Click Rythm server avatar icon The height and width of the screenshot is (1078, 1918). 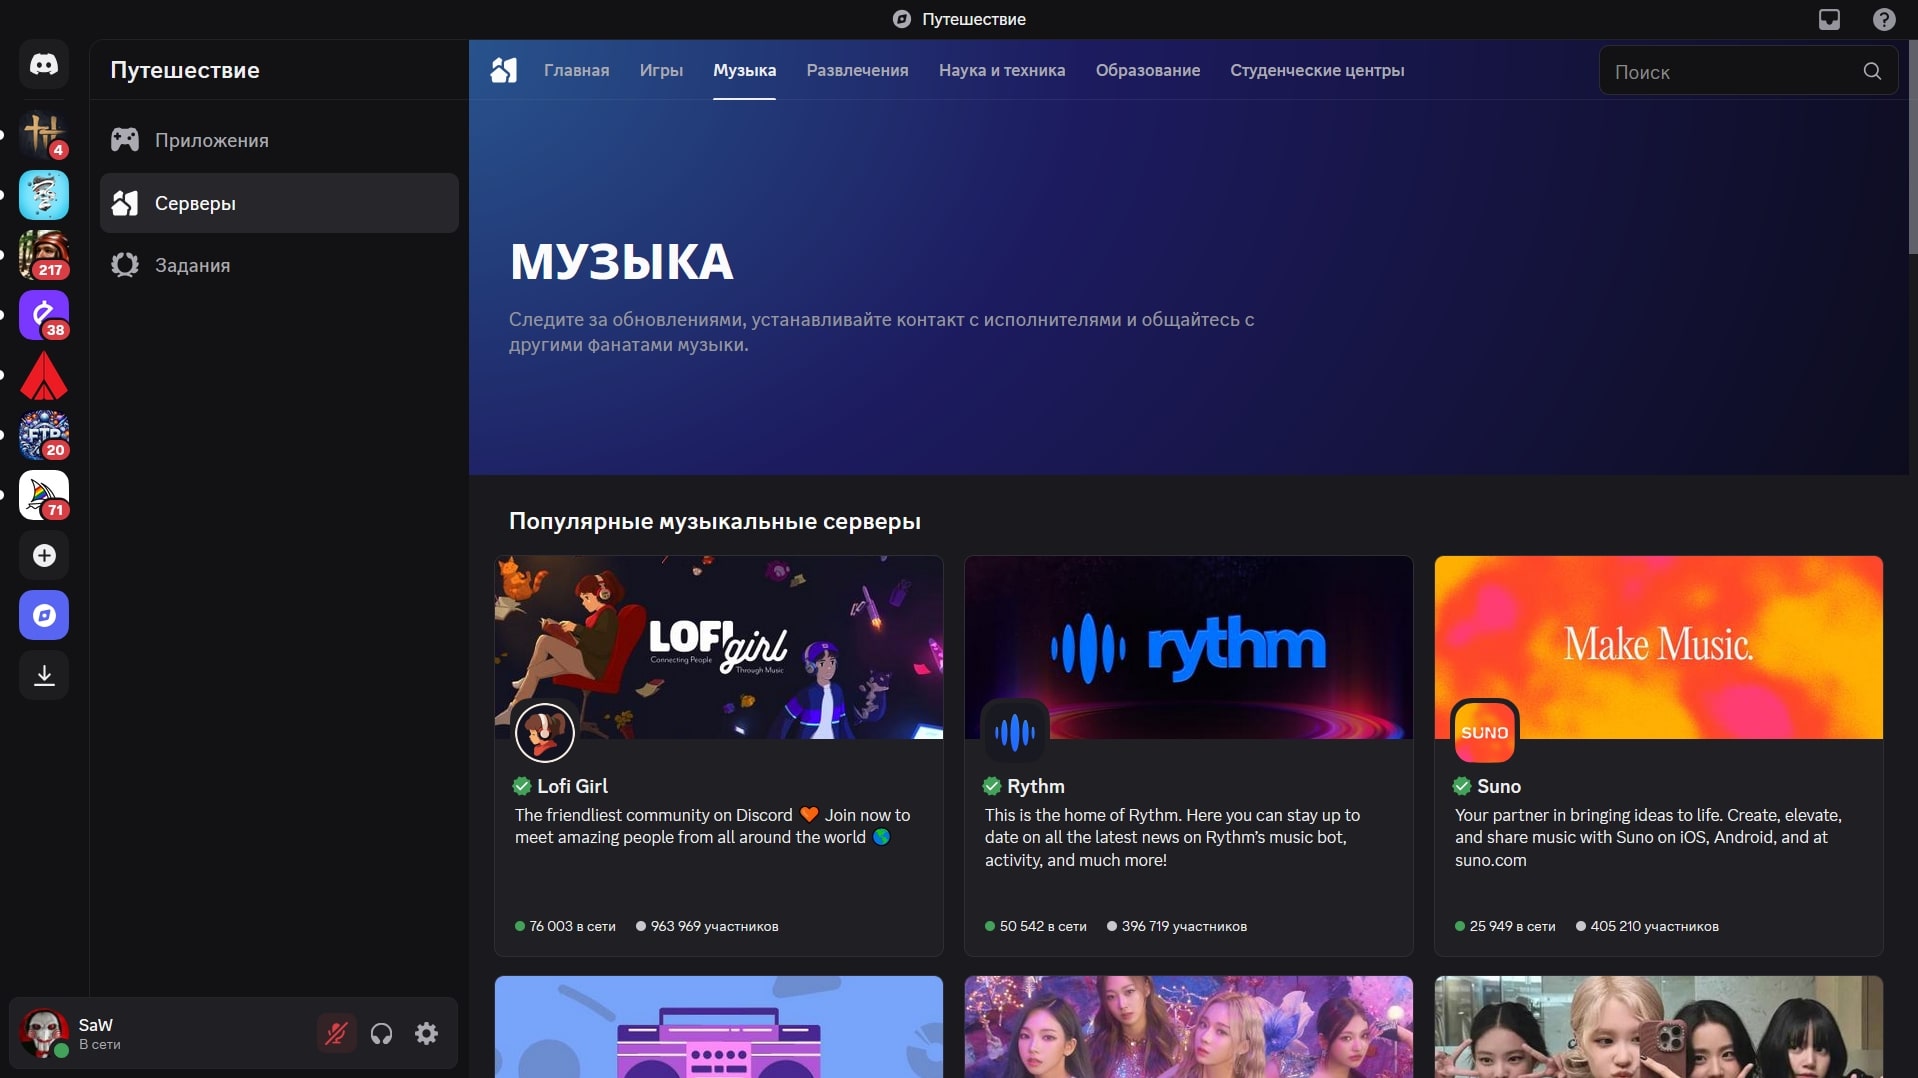(x=1014, y=732)
